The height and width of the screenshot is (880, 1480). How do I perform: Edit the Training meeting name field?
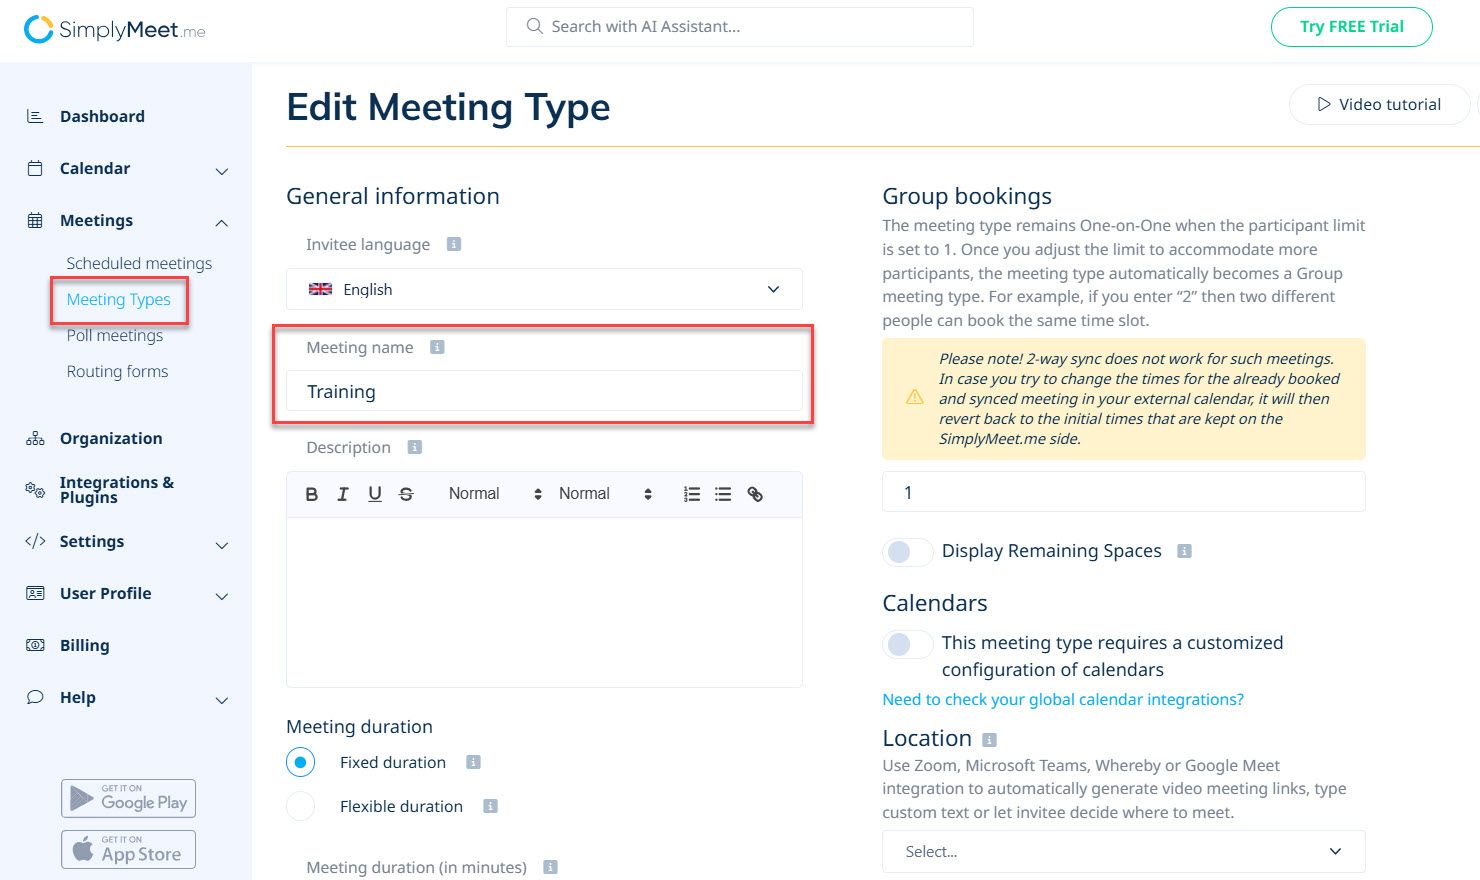point(543,391)
